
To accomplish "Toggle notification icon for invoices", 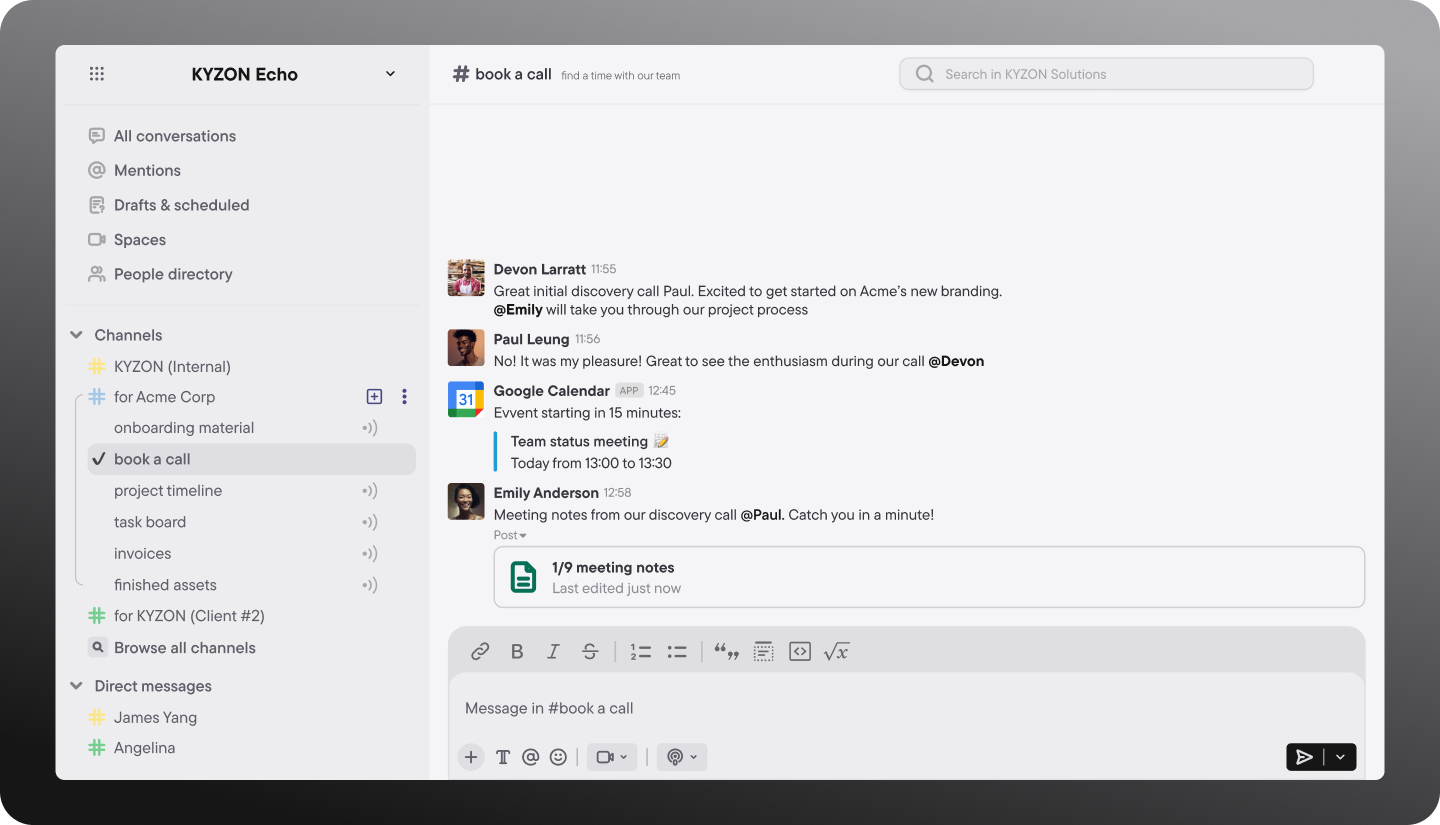I will [x=370, y=554].
